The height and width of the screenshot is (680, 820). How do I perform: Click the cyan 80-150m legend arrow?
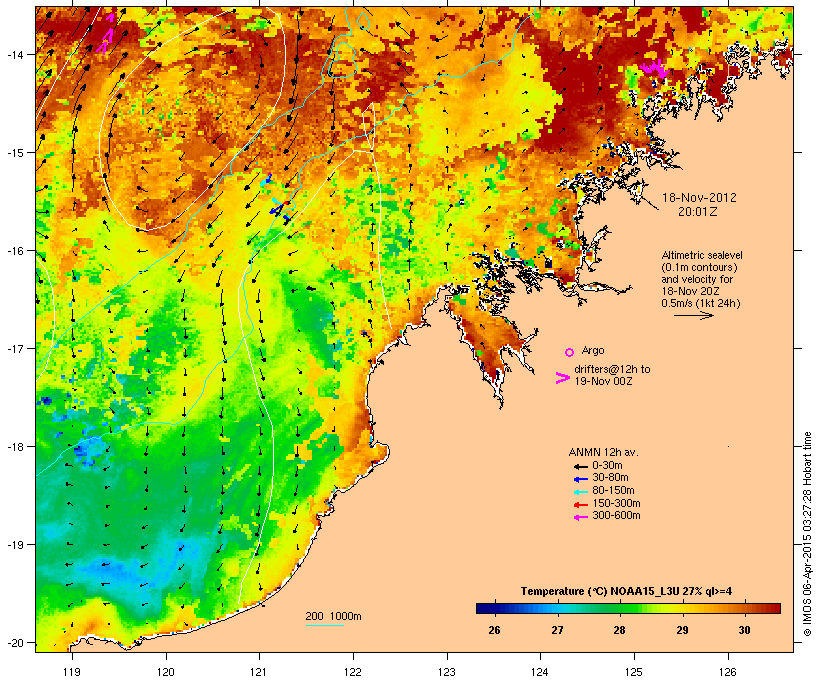pos(580,492)
